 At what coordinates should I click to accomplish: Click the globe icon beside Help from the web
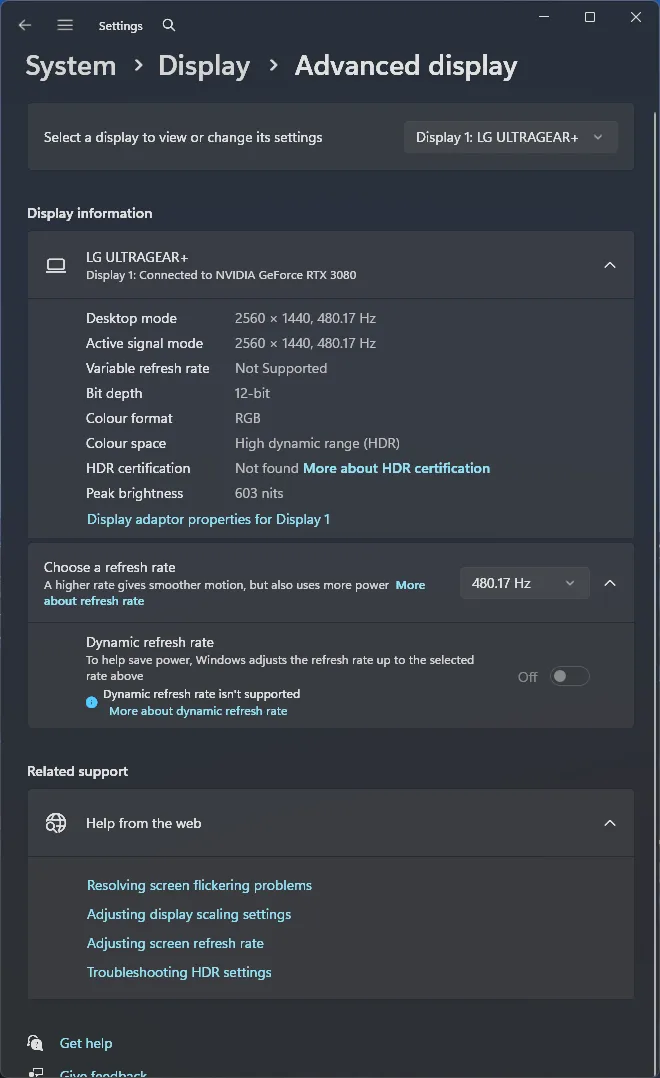coord(56,823)
